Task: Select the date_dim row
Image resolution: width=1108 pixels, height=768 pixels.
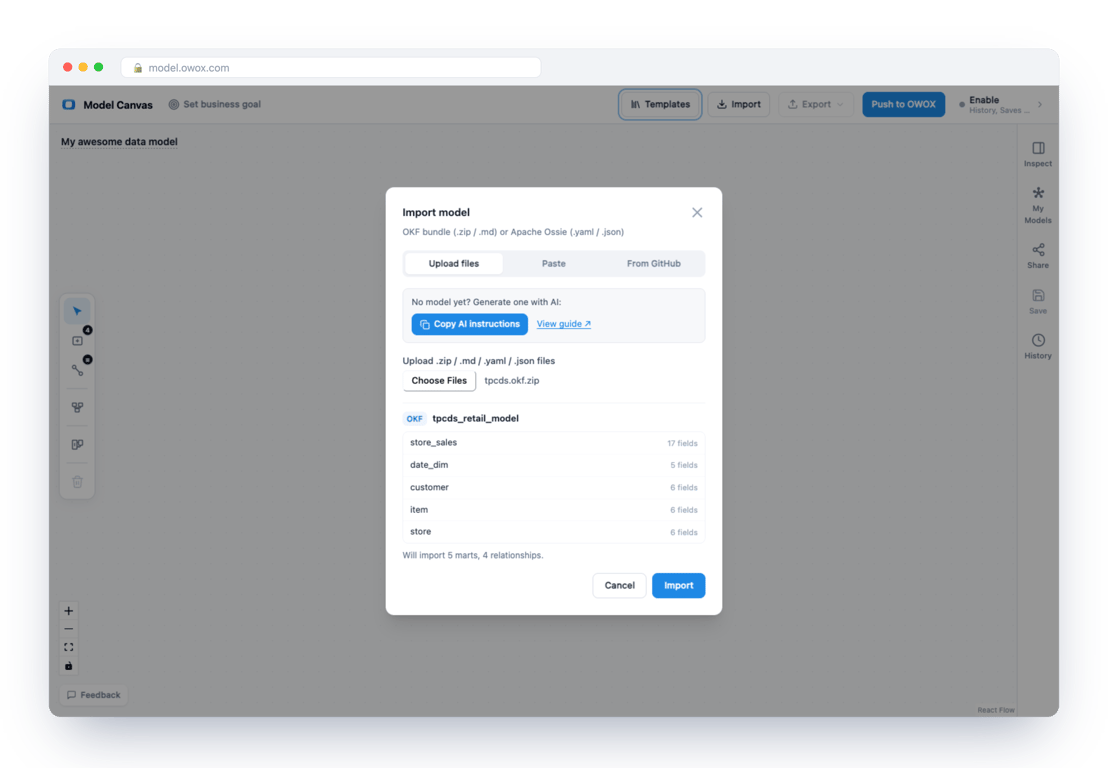Action: pos(553,465)
